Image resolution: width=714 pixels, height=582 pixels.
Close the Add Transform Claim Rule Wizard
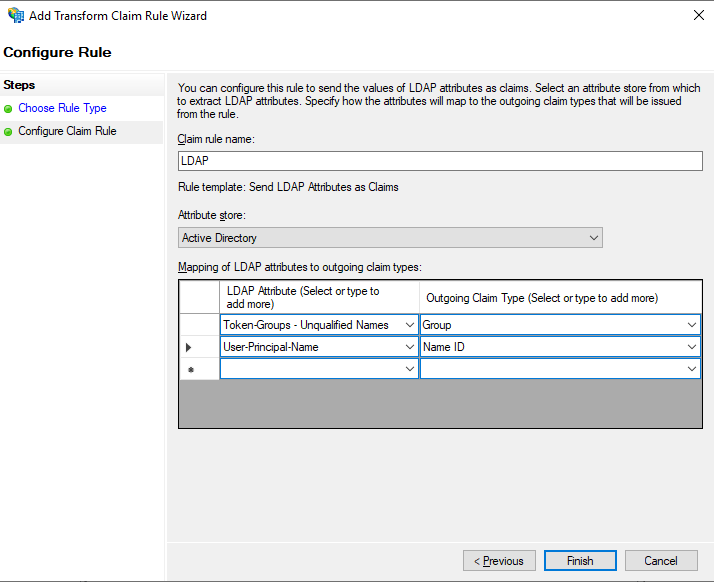point(696,16)
